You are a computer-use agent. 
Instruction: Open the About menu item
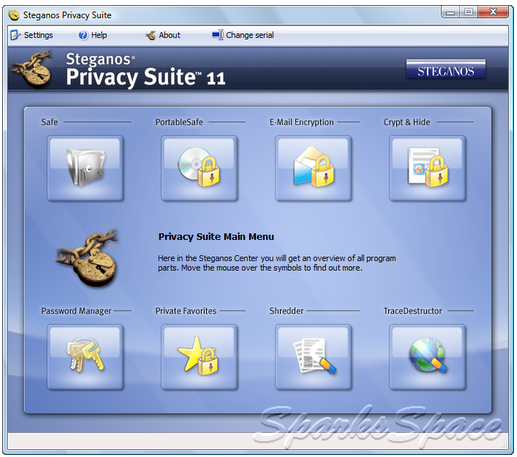click(163, 35)
